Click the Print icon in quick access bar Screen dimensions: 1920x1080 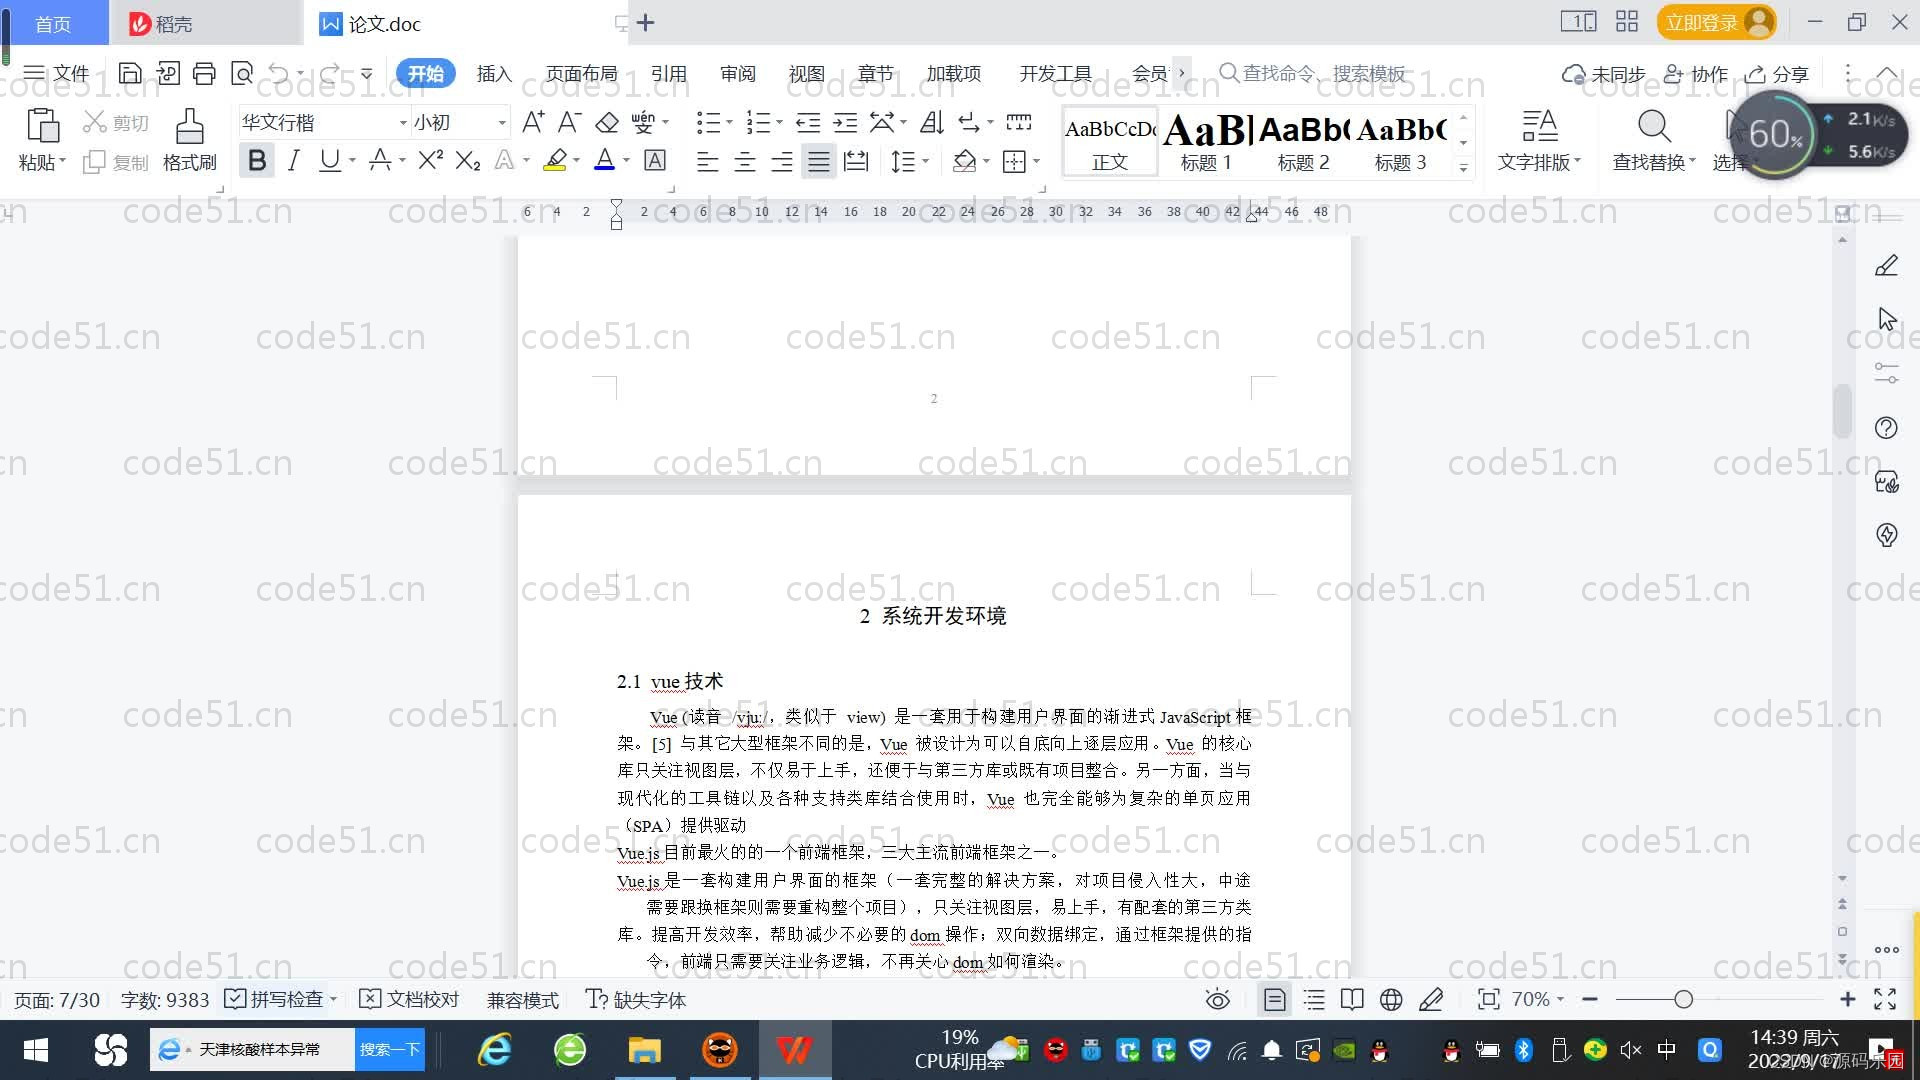coord(204,73)
